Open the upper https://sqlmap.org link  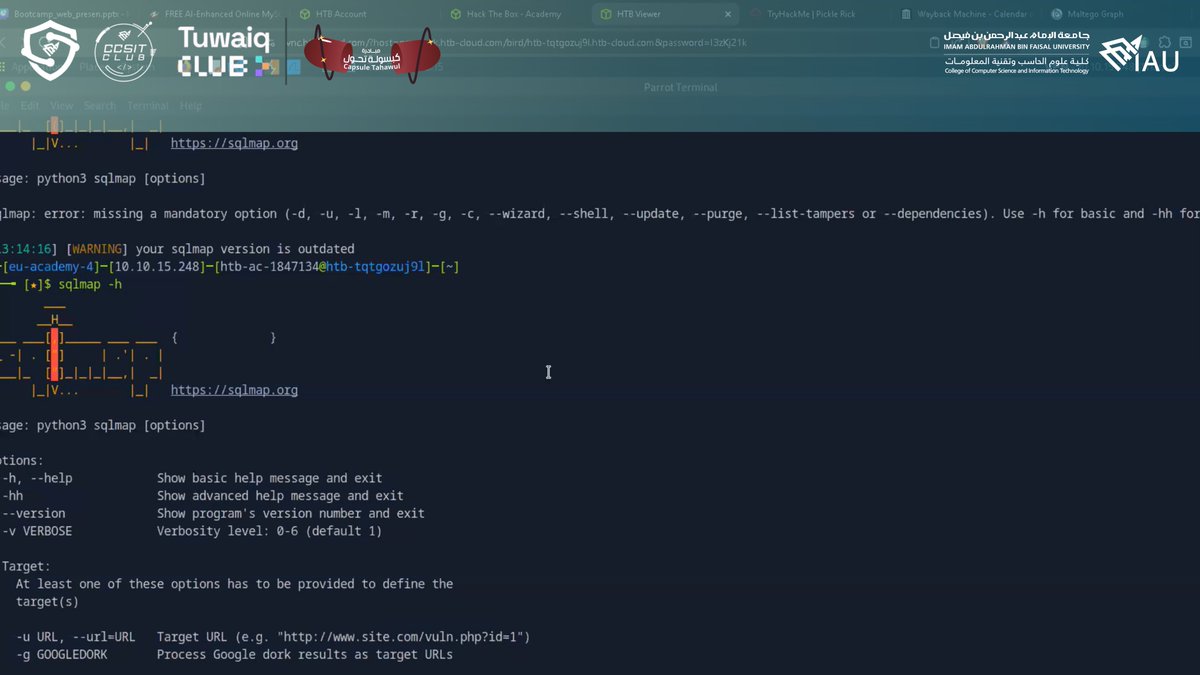(x=234, y=142)
